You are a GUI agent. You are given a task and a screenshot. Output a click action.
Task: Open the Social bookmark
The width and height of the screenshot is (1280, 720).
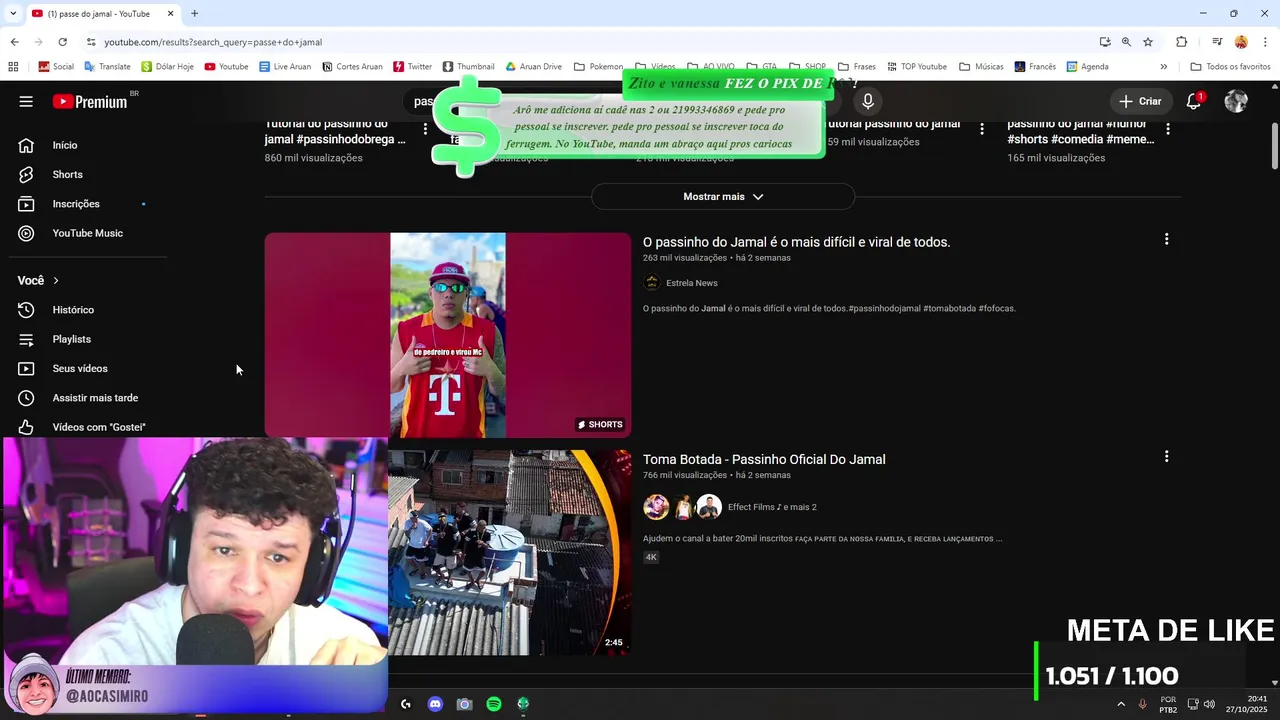pos(56,67)
